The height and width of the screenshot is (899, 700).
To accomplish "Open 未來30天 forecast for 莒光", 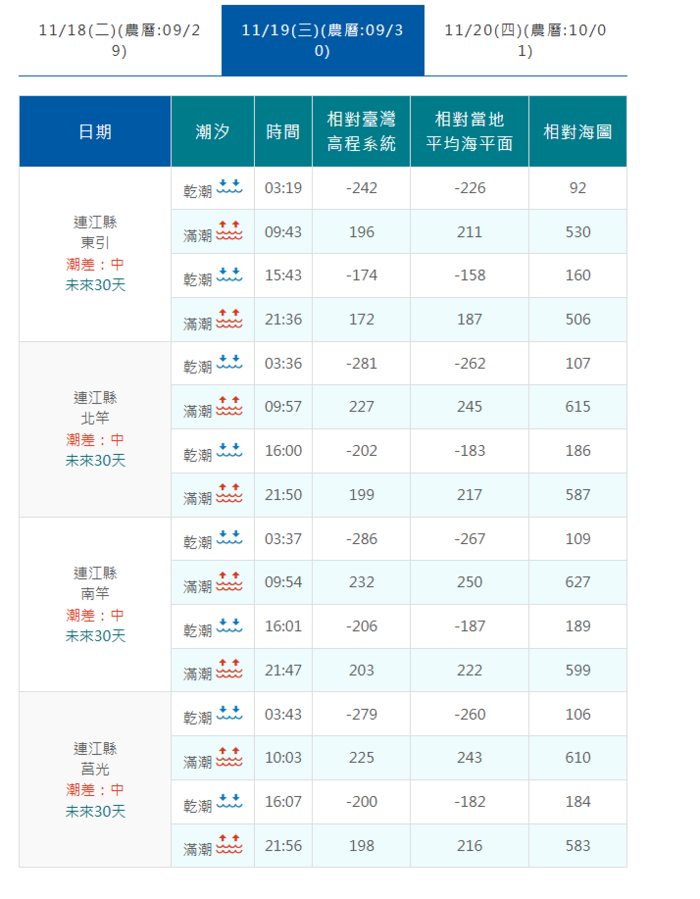I will pyautogui.click(x=95, y=811).
